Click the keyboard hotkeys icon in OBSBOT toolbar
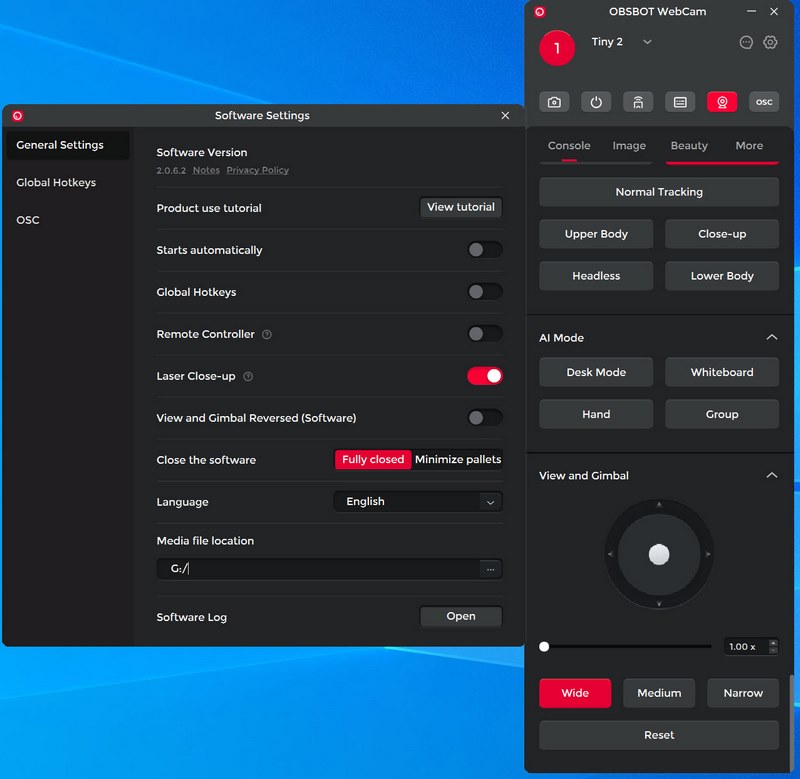 pos(680,102)
